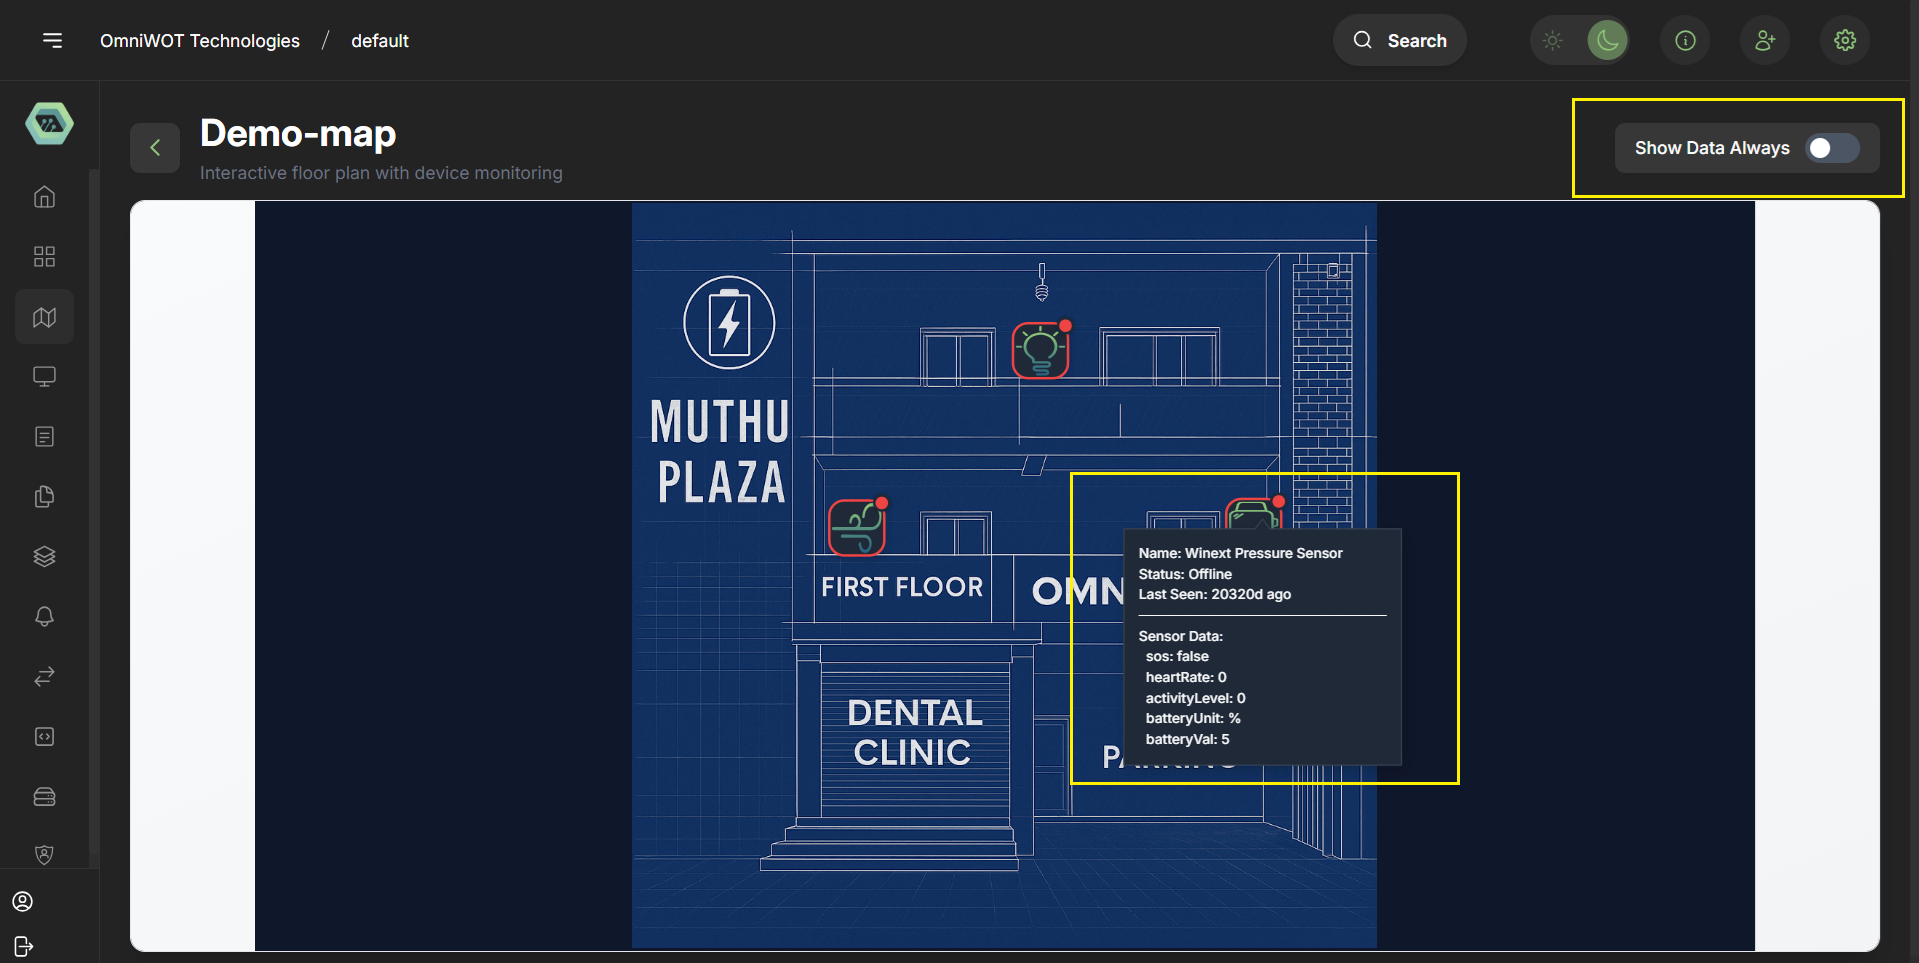Viewport: 1919px width, 963px height.
Task: Click the OmniWOT Technologies breadcrumb
Action: click(200, 41)
